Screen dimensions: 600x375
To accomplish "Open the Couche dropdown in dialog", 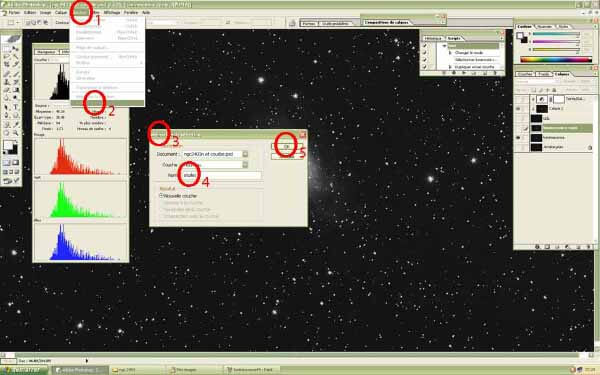I will [x=215, y=165].
